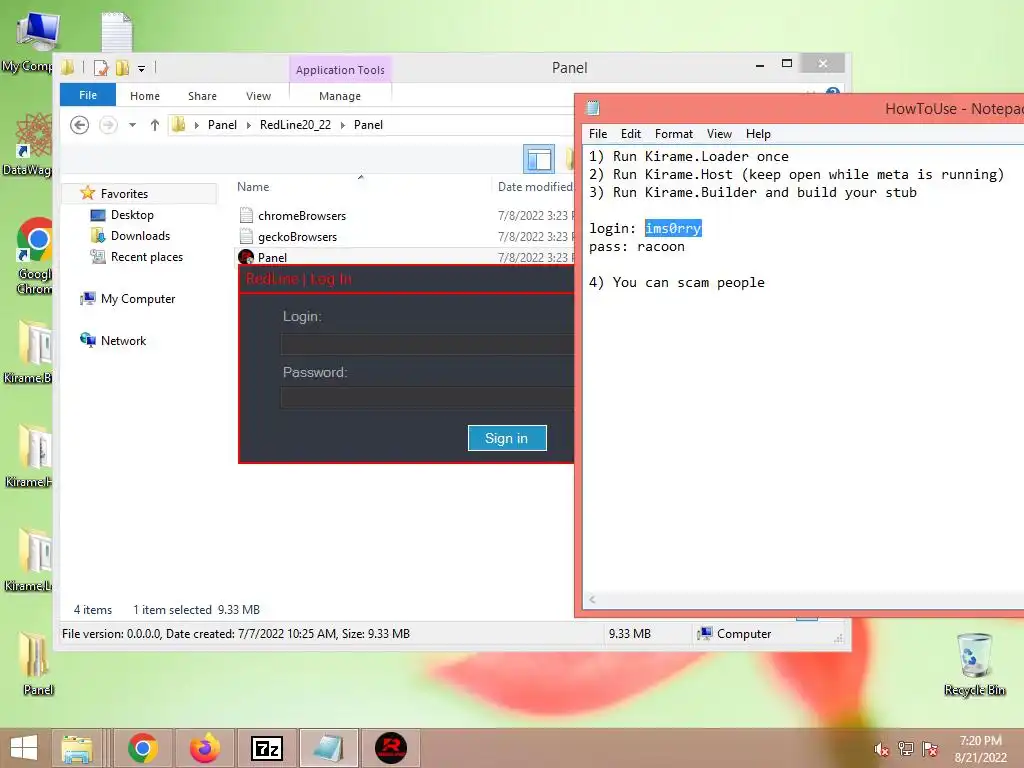Screen dimensions: 1024x768
Task: Open Notepad's View menu
Action: point(719,134)
